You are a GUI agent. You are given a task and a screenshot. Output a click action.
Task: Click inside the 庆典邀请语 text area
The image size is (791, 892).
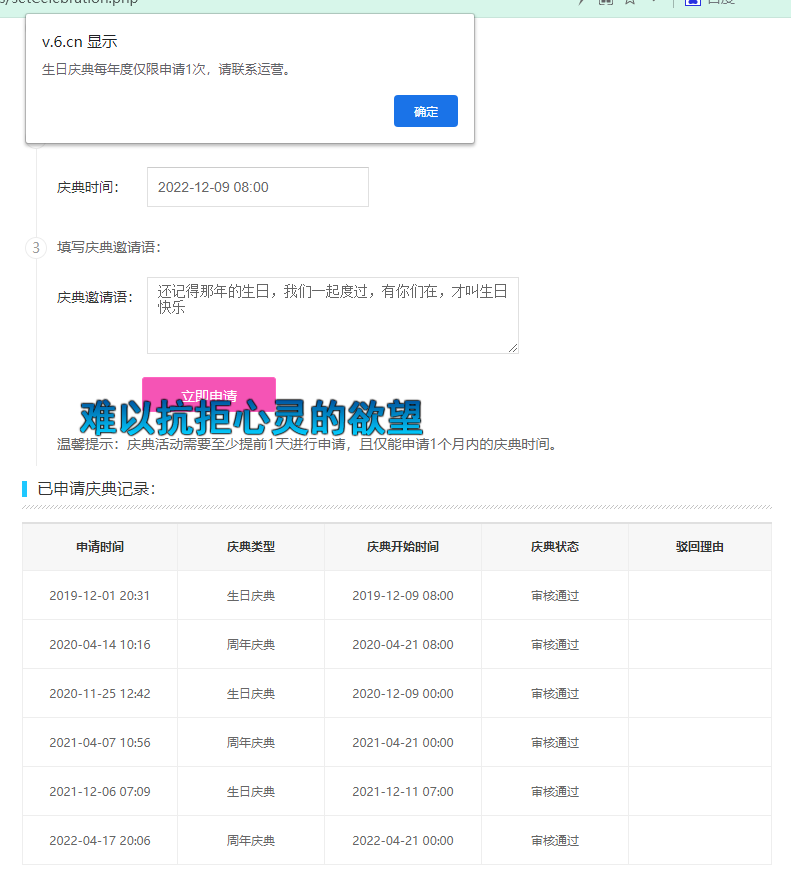click(x=333, y=315)
